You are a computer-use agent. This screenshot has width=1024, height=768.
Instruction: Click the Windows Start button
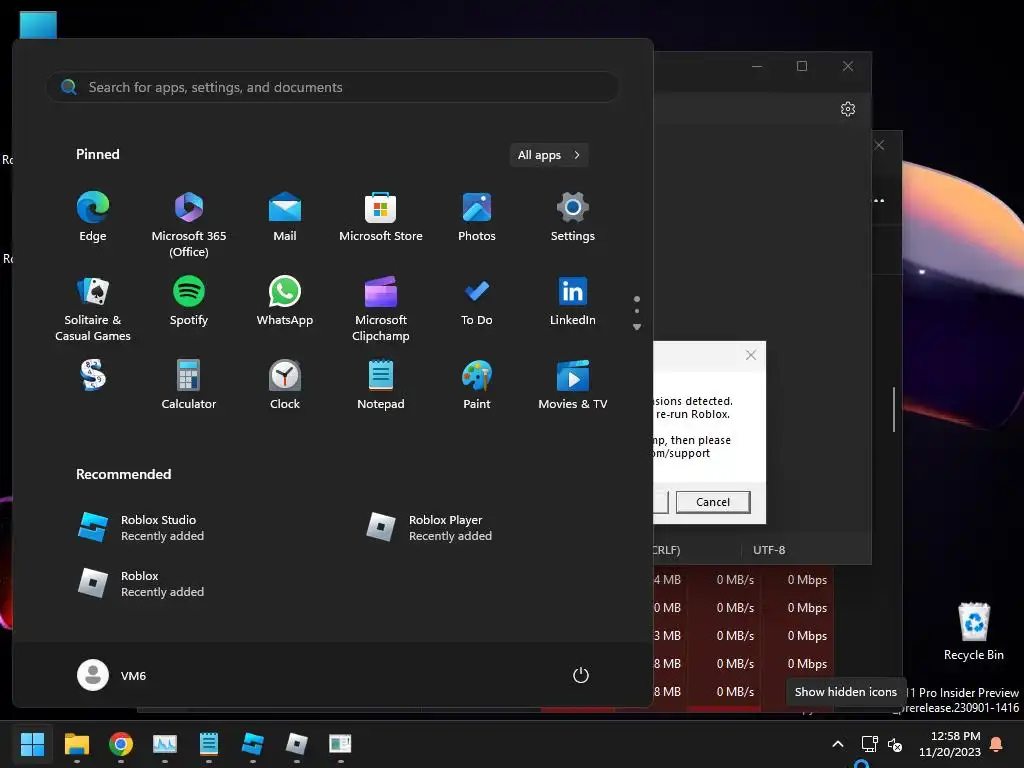(32, 744)
